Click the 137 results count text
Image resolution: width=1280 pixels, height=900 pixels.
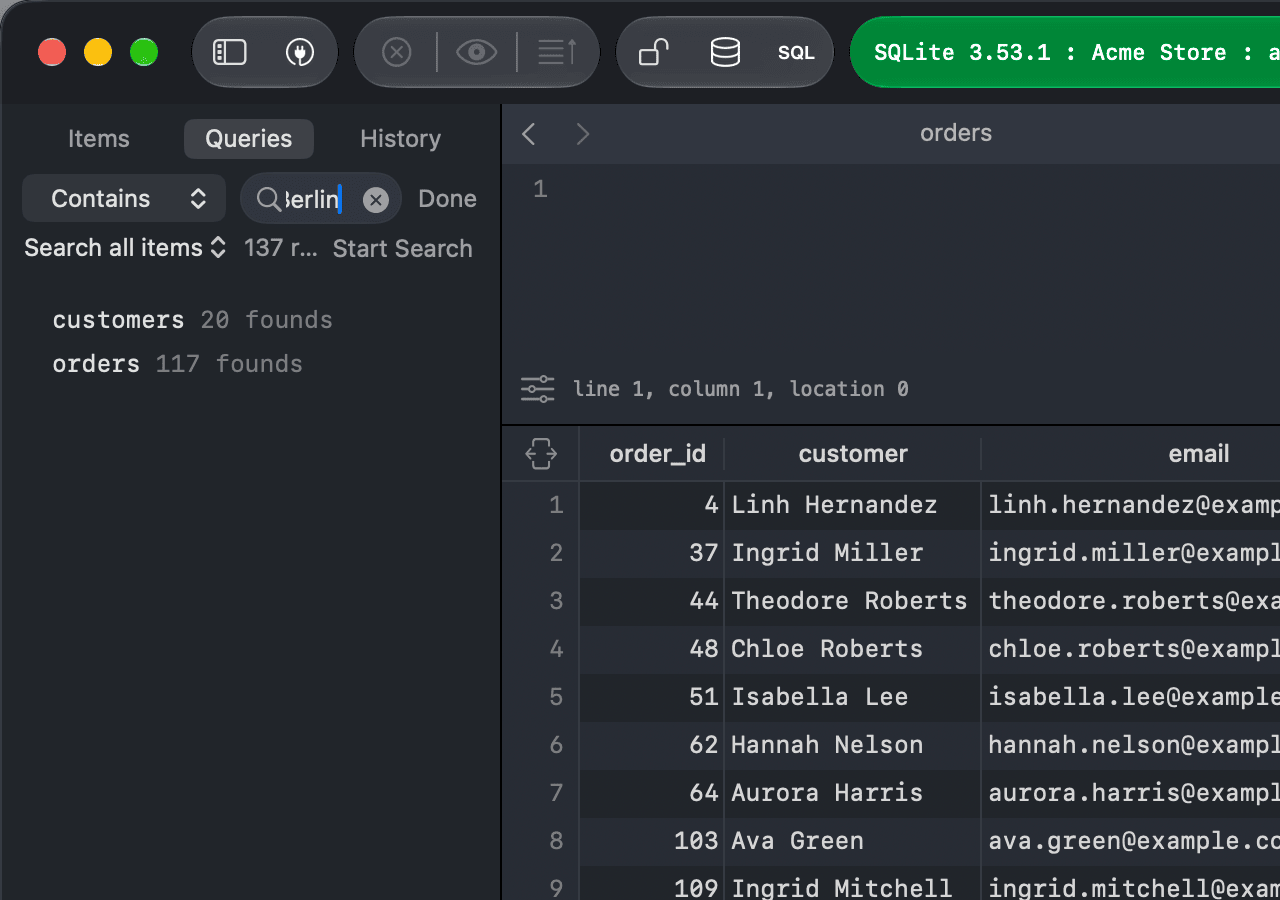tap(280, 248)
